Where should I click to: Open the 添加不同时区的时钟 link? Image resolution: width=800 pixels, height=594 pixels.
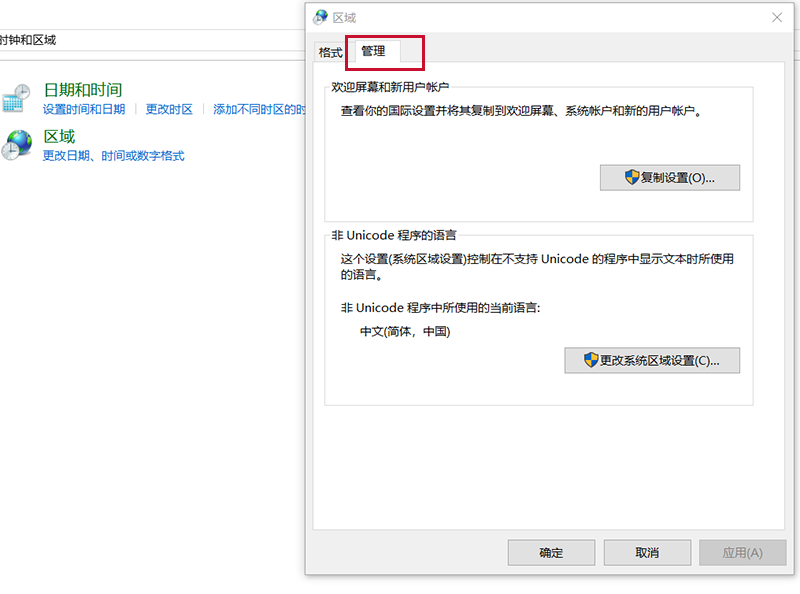259,109
